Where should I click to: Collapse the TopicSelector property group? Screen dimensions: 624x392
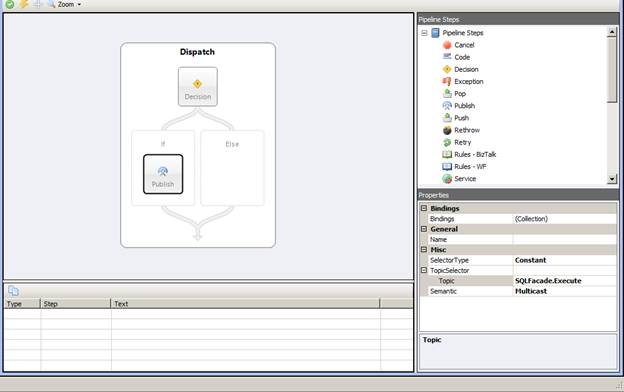point(424,270)
